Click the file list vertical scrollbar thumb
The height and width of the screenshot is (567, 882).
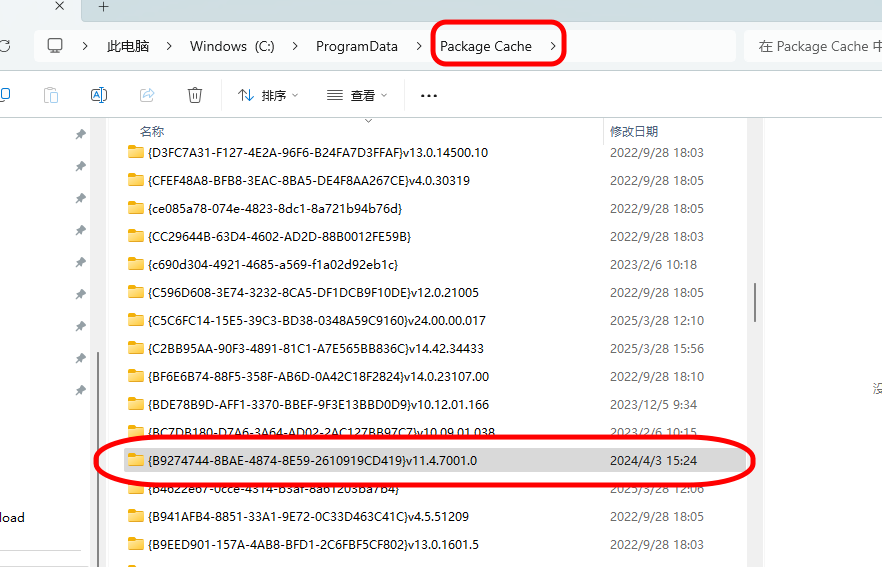pyautogui.click(x=754, y=303)
